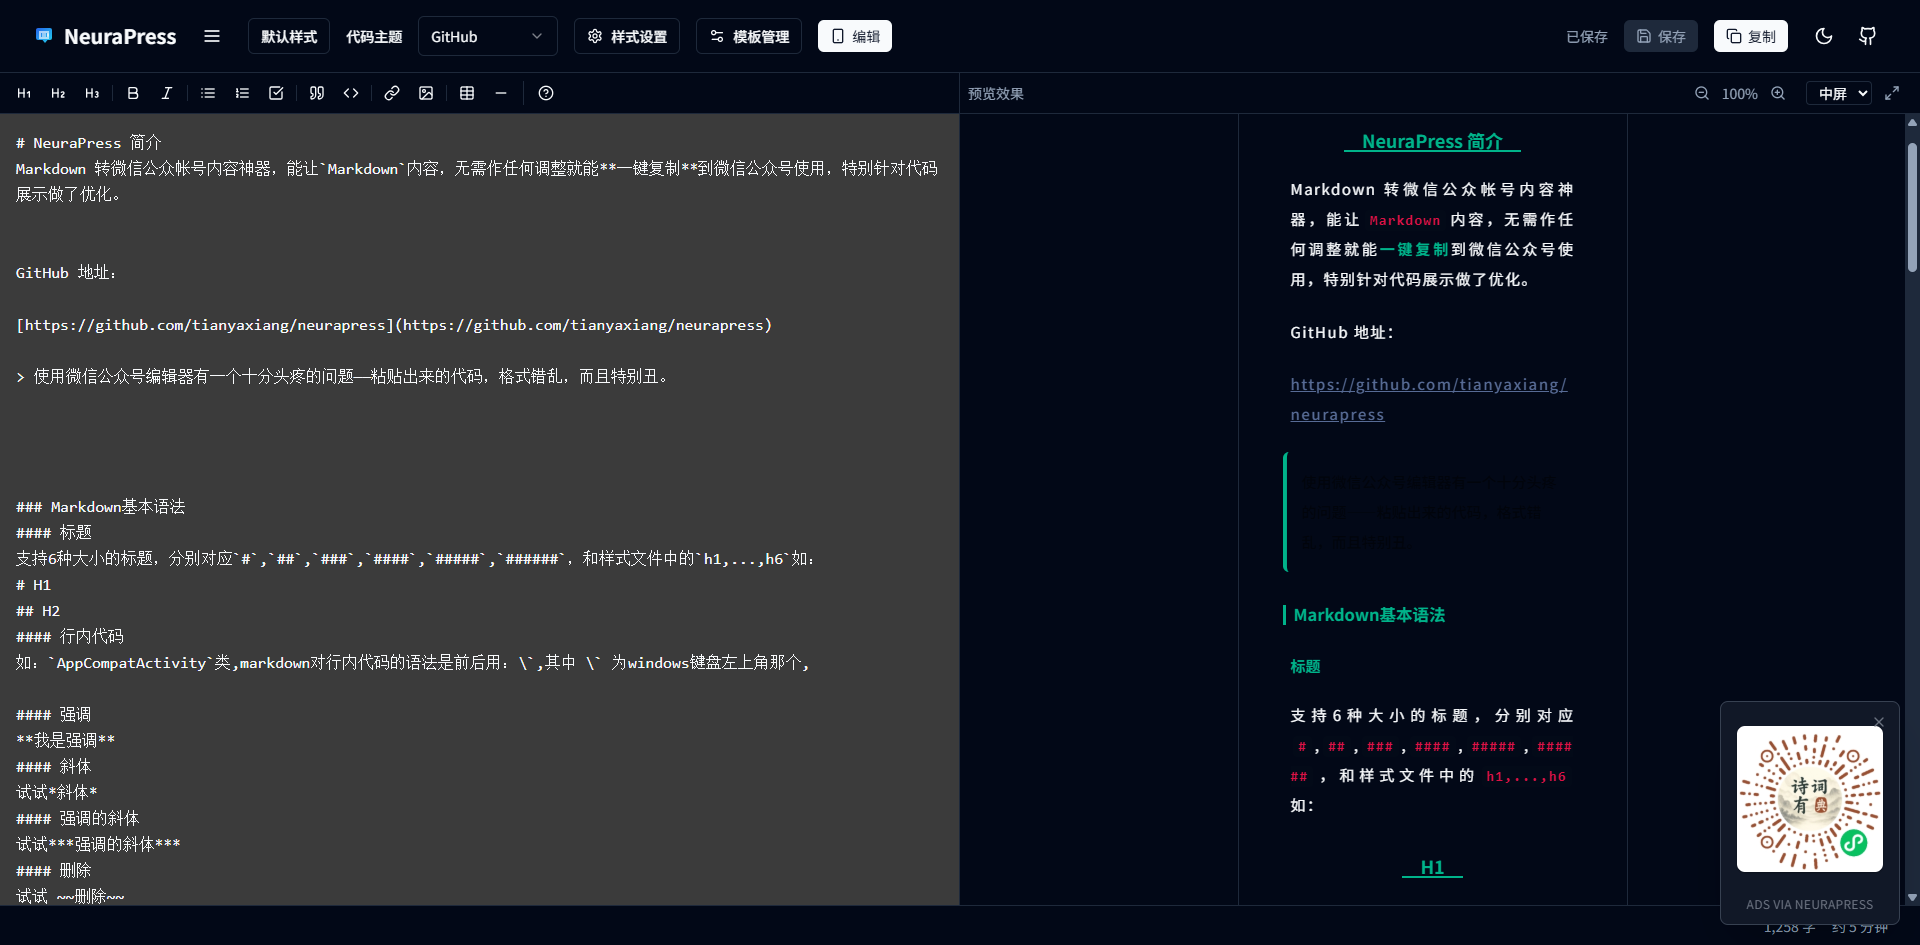Screen dimensions: 1920x945
Task: Open the GitHub code theme dropdown
Action: pyautogui.click(x=487, y=36)
